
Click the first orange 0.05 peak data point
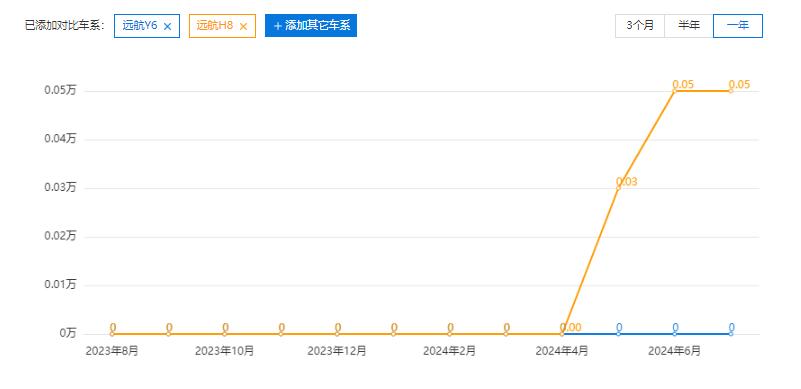point(674,91)
